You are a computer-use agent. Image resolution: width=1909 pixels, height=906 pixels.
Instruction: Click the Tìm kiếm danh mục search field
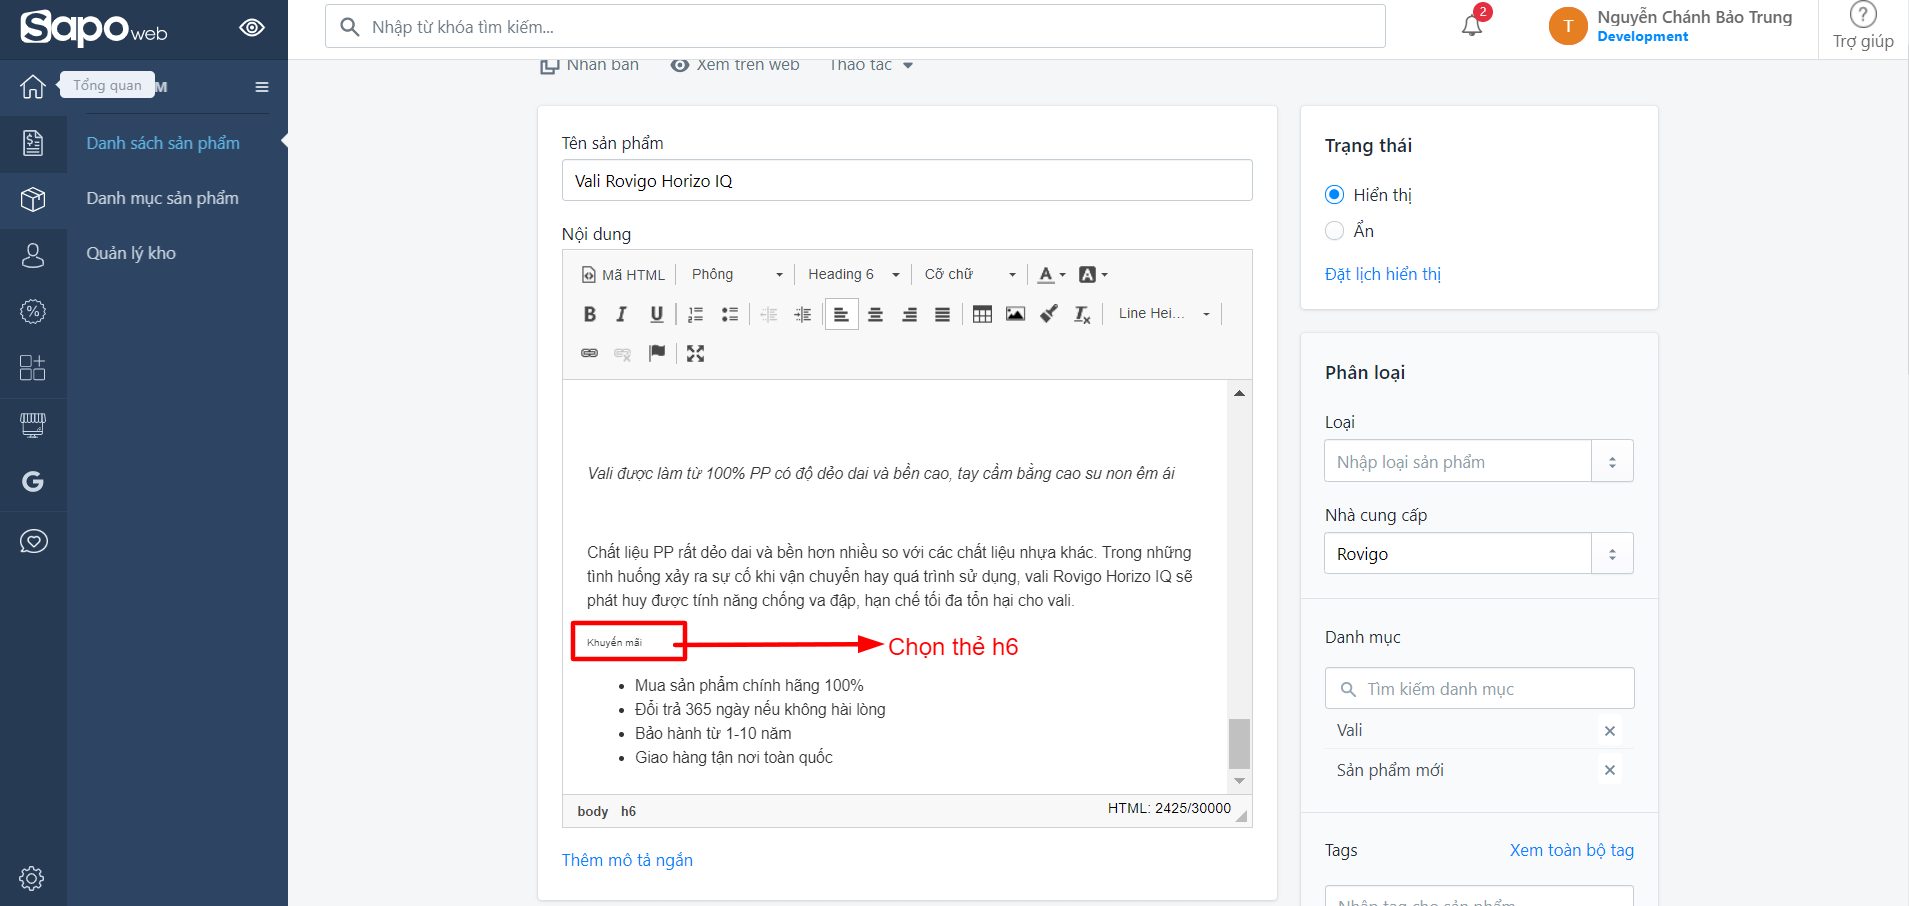point(1479,688)
